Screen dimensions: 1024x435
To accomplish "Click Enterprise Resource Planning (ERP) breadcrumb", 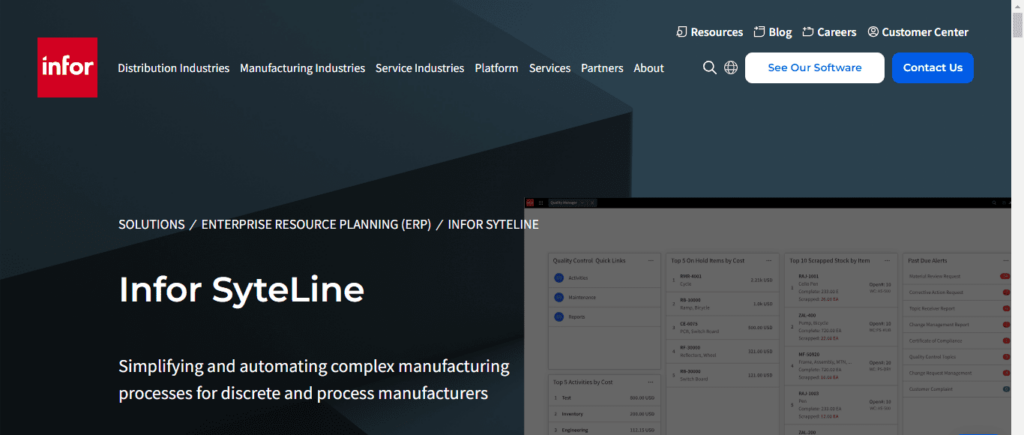I will 316,225.
